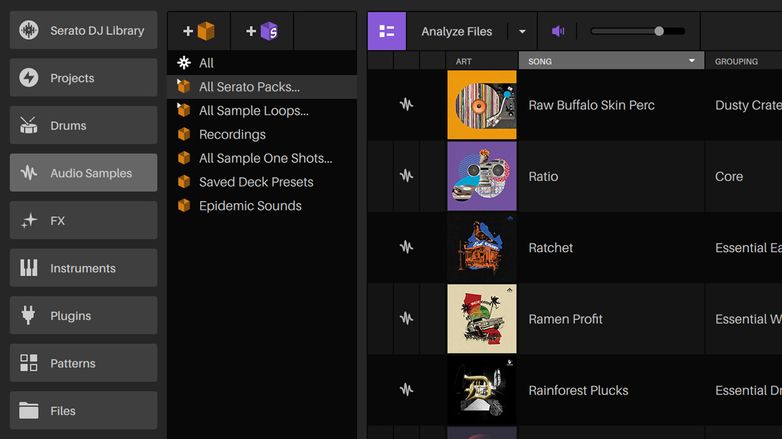Toggle the preview speaker icon
The height and width of the screenshot is (439, 782).
[558, 31]
